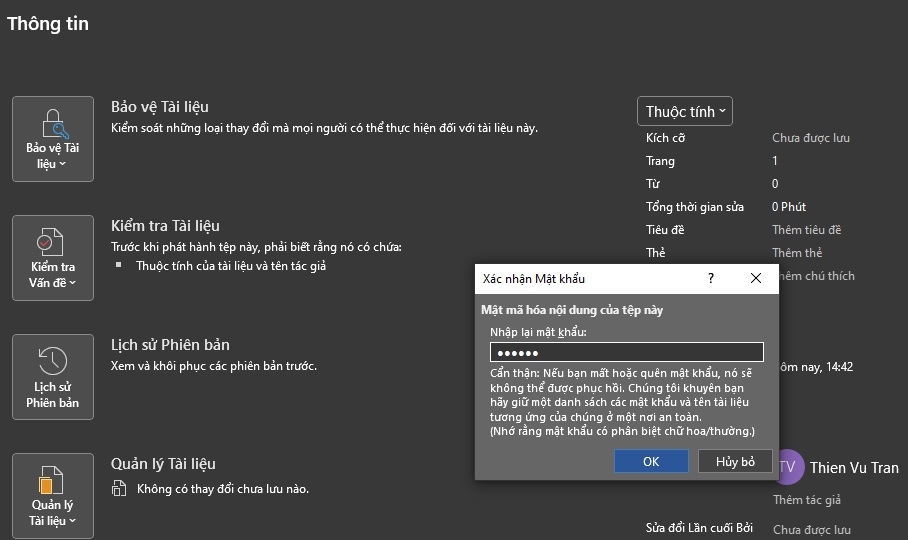
Task: Click the TV author avatar
Action: point(788,467)
